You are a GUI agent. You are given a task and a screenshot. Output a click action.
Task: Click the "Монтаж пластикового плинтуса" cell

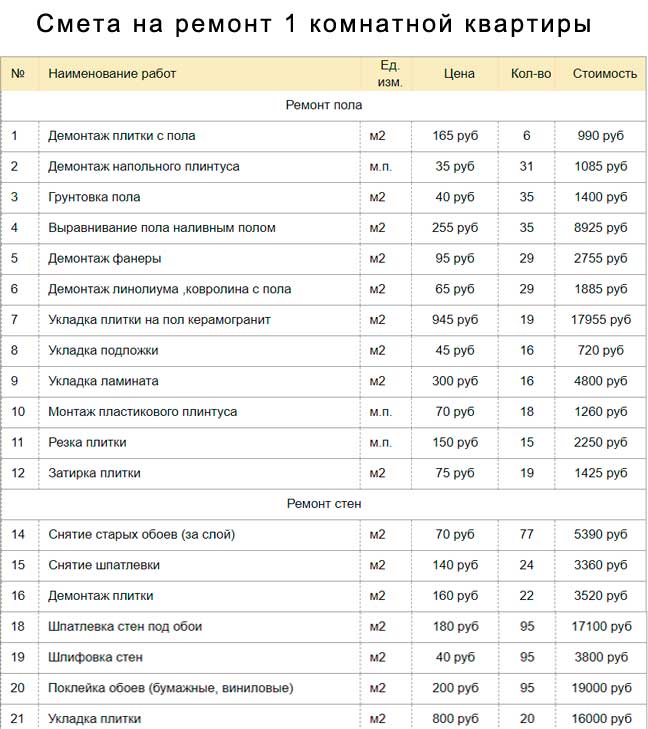pyautogui.click(x=143, y=412)
